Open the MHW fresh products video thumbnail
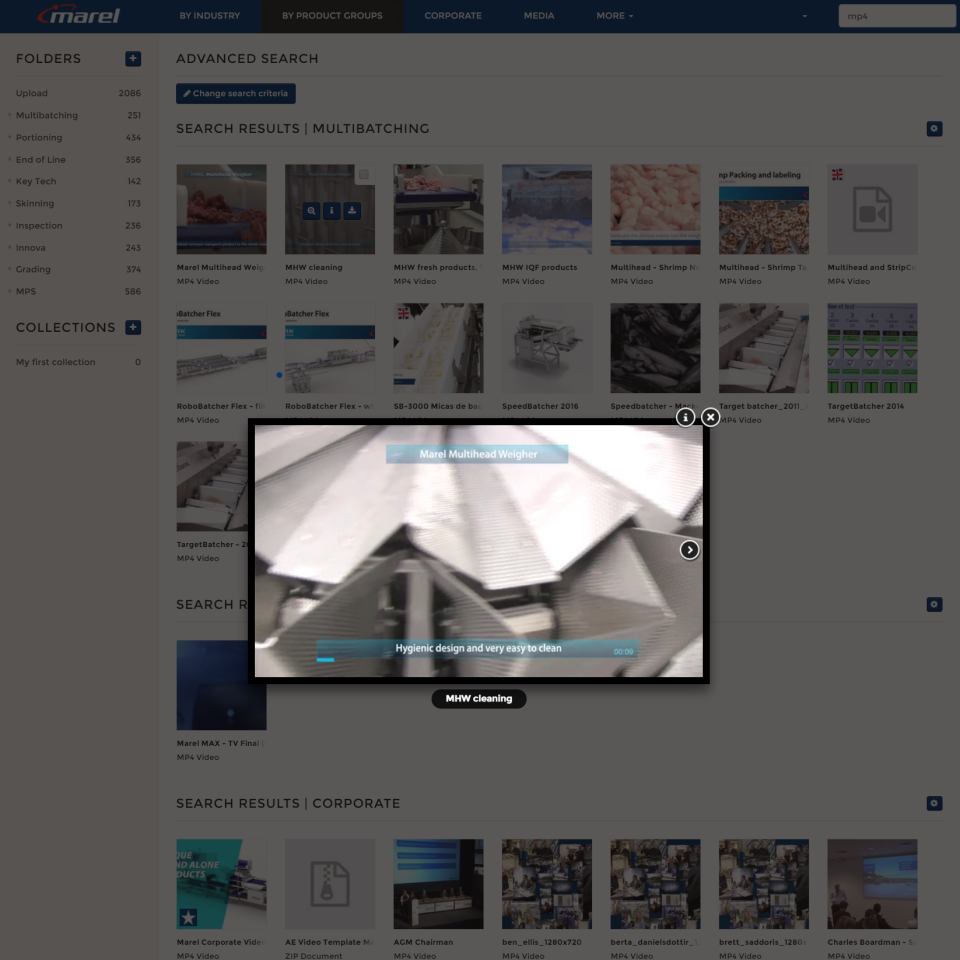This screenshot has height=960, width=960. 438,209
